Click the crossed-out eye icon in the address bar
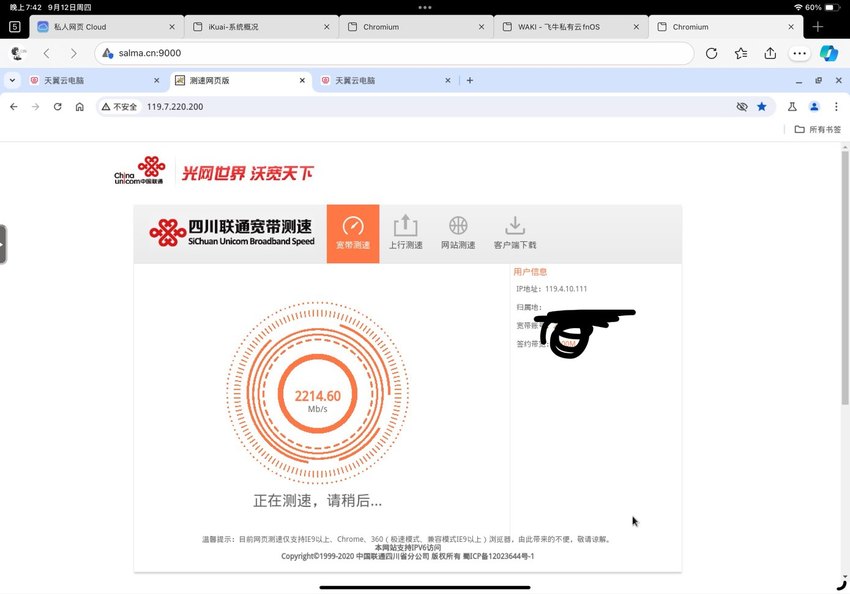 click(x=742, y=107)
